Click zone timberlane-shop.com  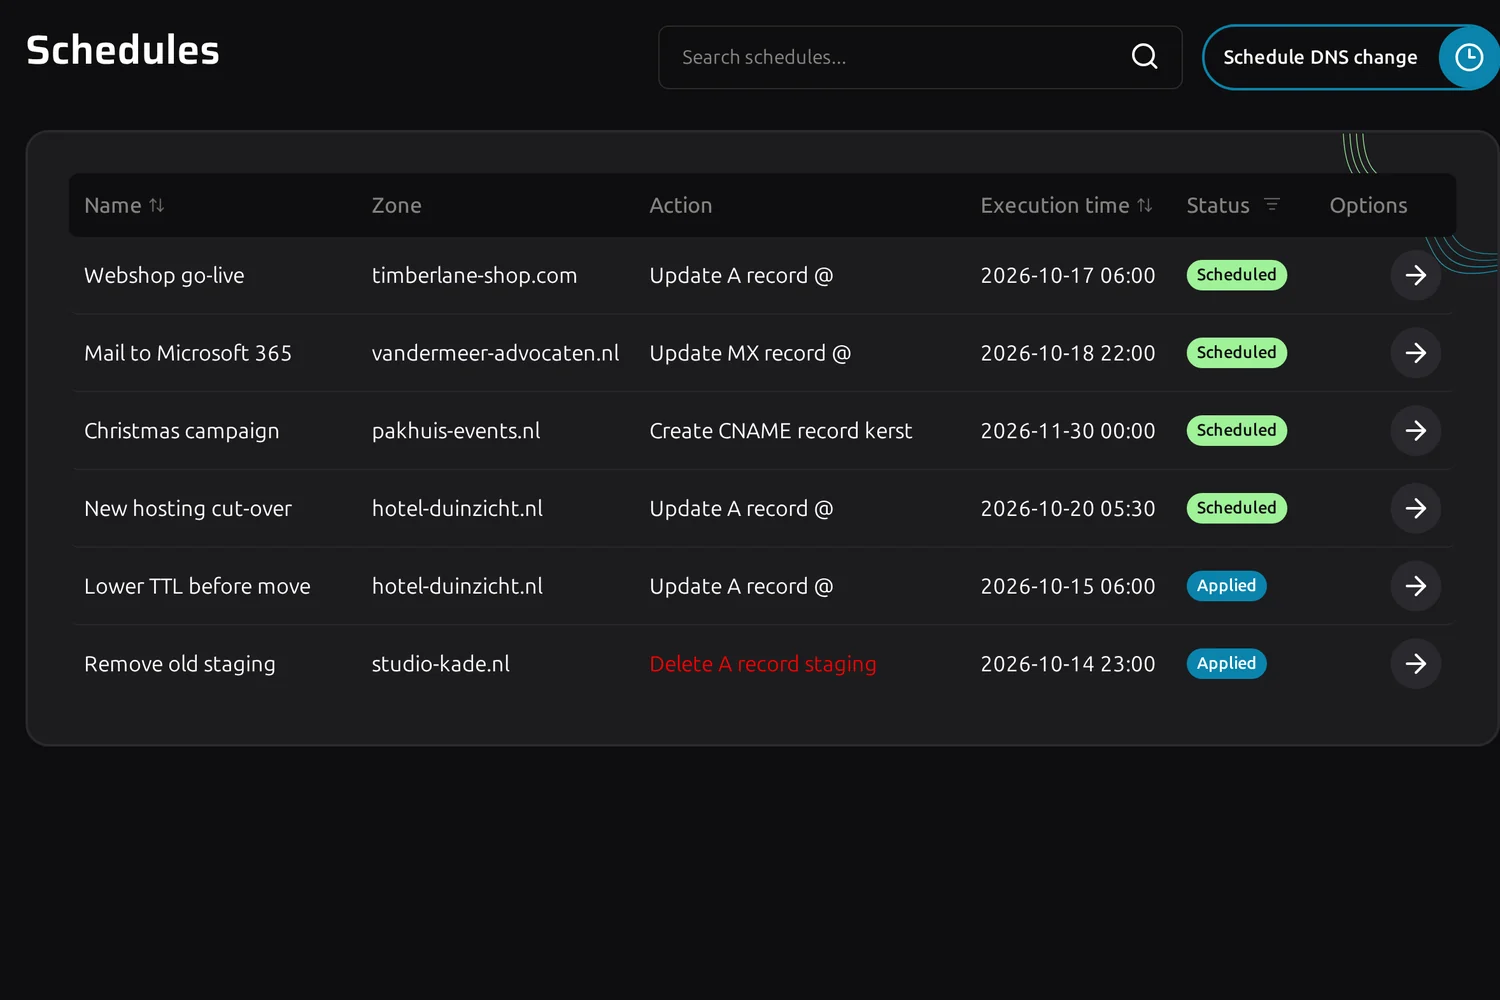click(474, 275)
